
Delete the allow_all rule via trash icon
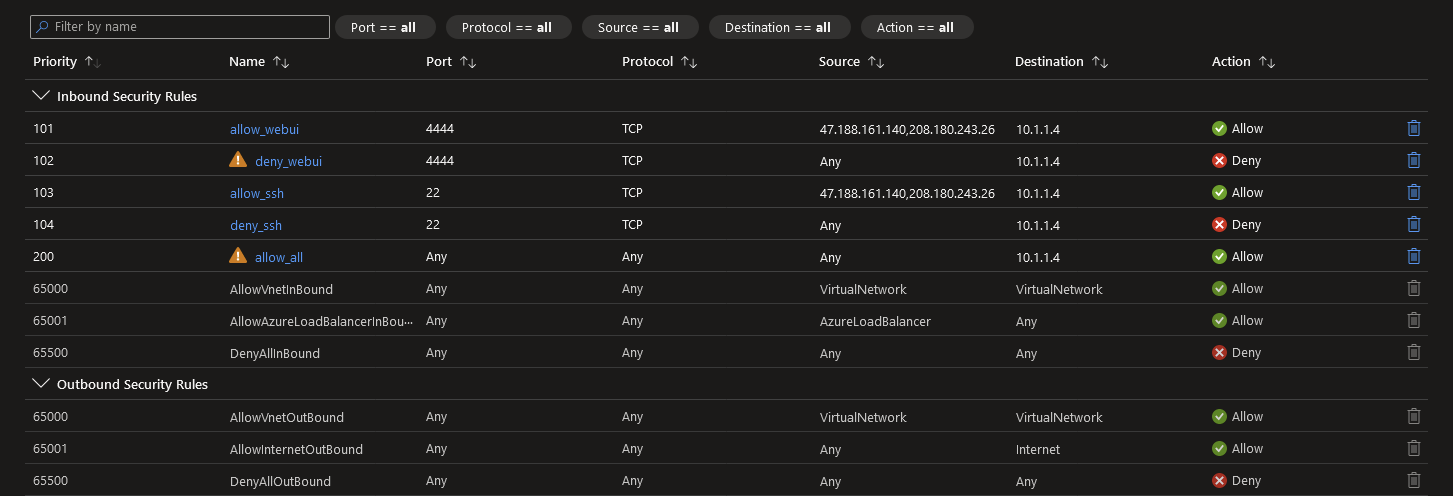[1413, 256]
